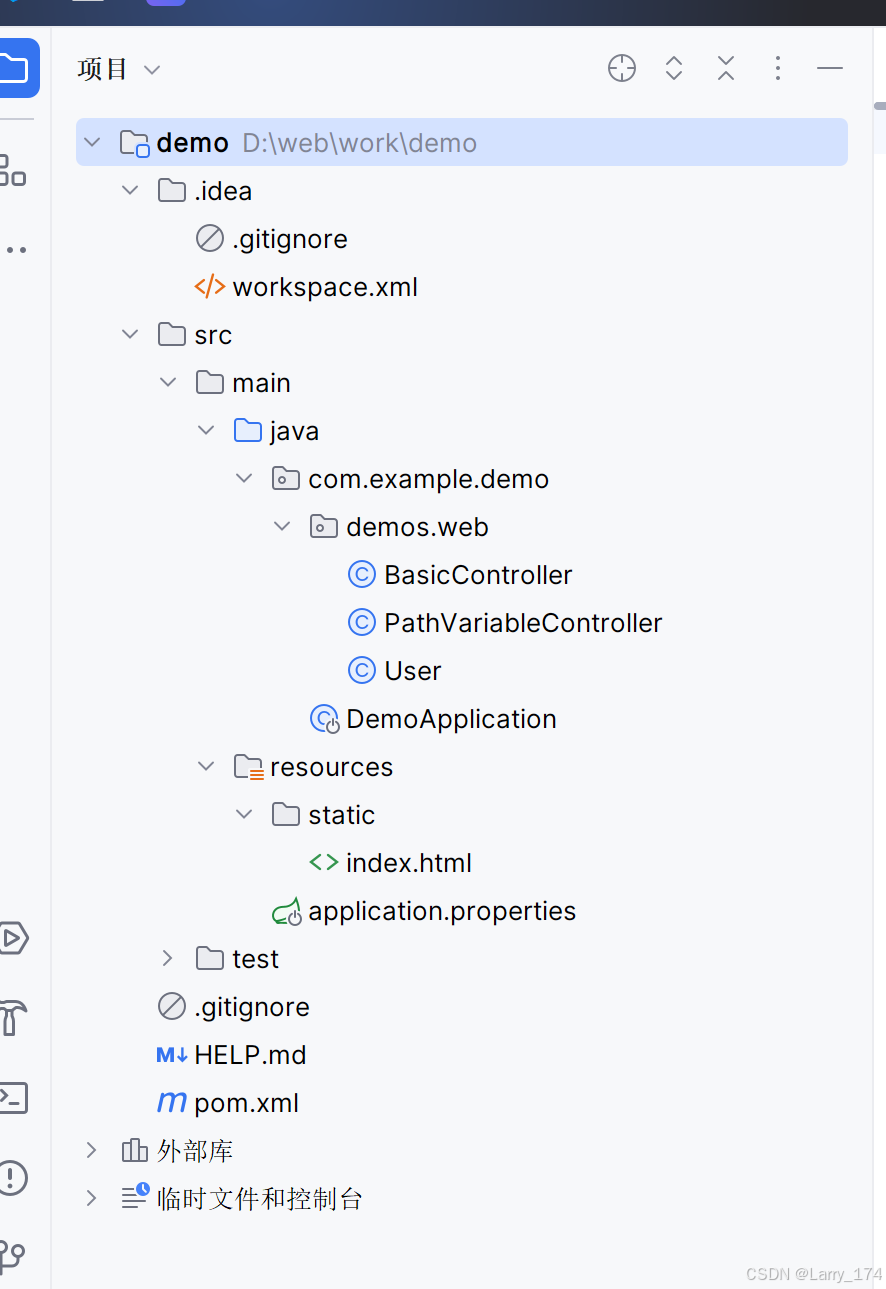Hide the project tool window using the minimize dash

pyautogui.click(x=830, y=69)
